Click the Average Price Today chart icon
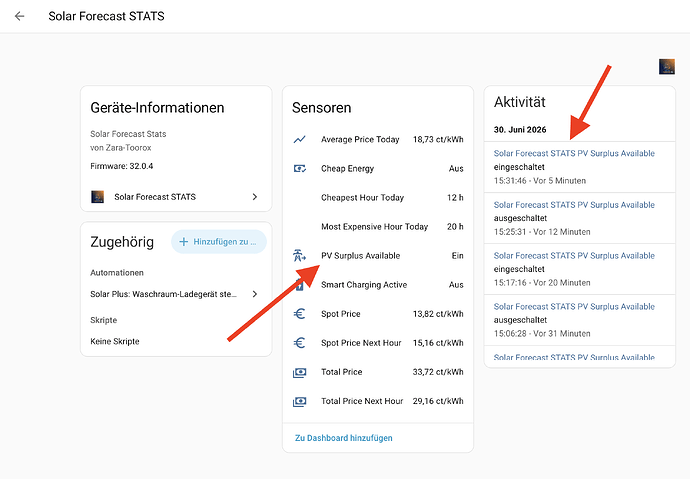Screen dimensions: 690x479 coord(300,139)
